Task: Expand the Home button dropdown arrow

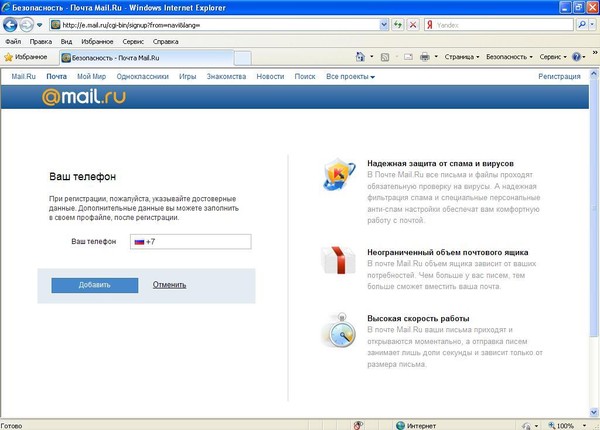Action: click(x=372, y=57)
